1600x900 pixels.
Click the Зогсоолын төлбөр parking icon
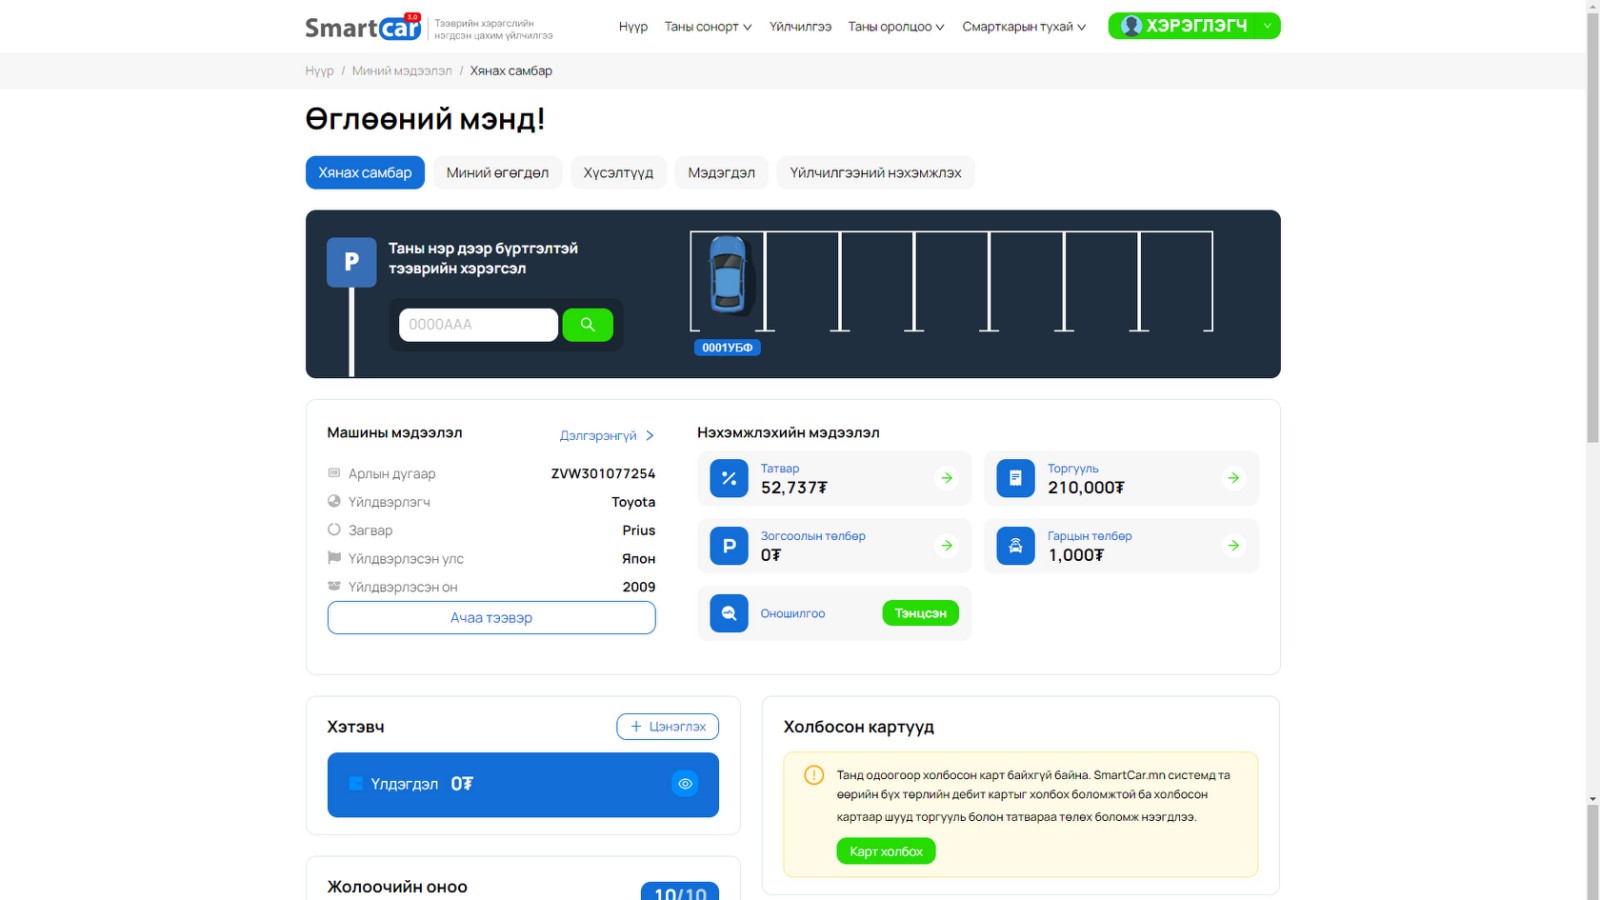(x=729, y=546)
